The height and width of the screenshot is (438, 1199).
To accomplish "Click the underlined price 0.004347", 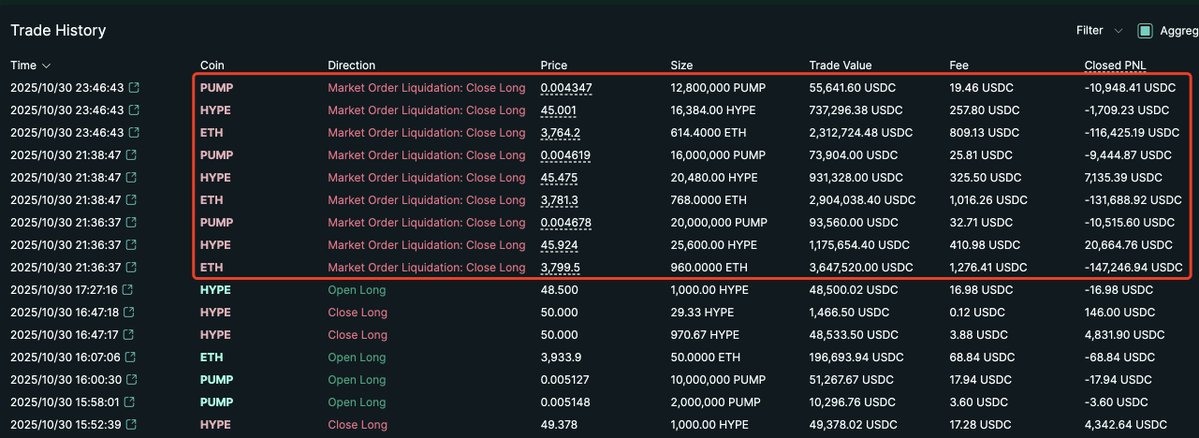I will click(566, 88).
